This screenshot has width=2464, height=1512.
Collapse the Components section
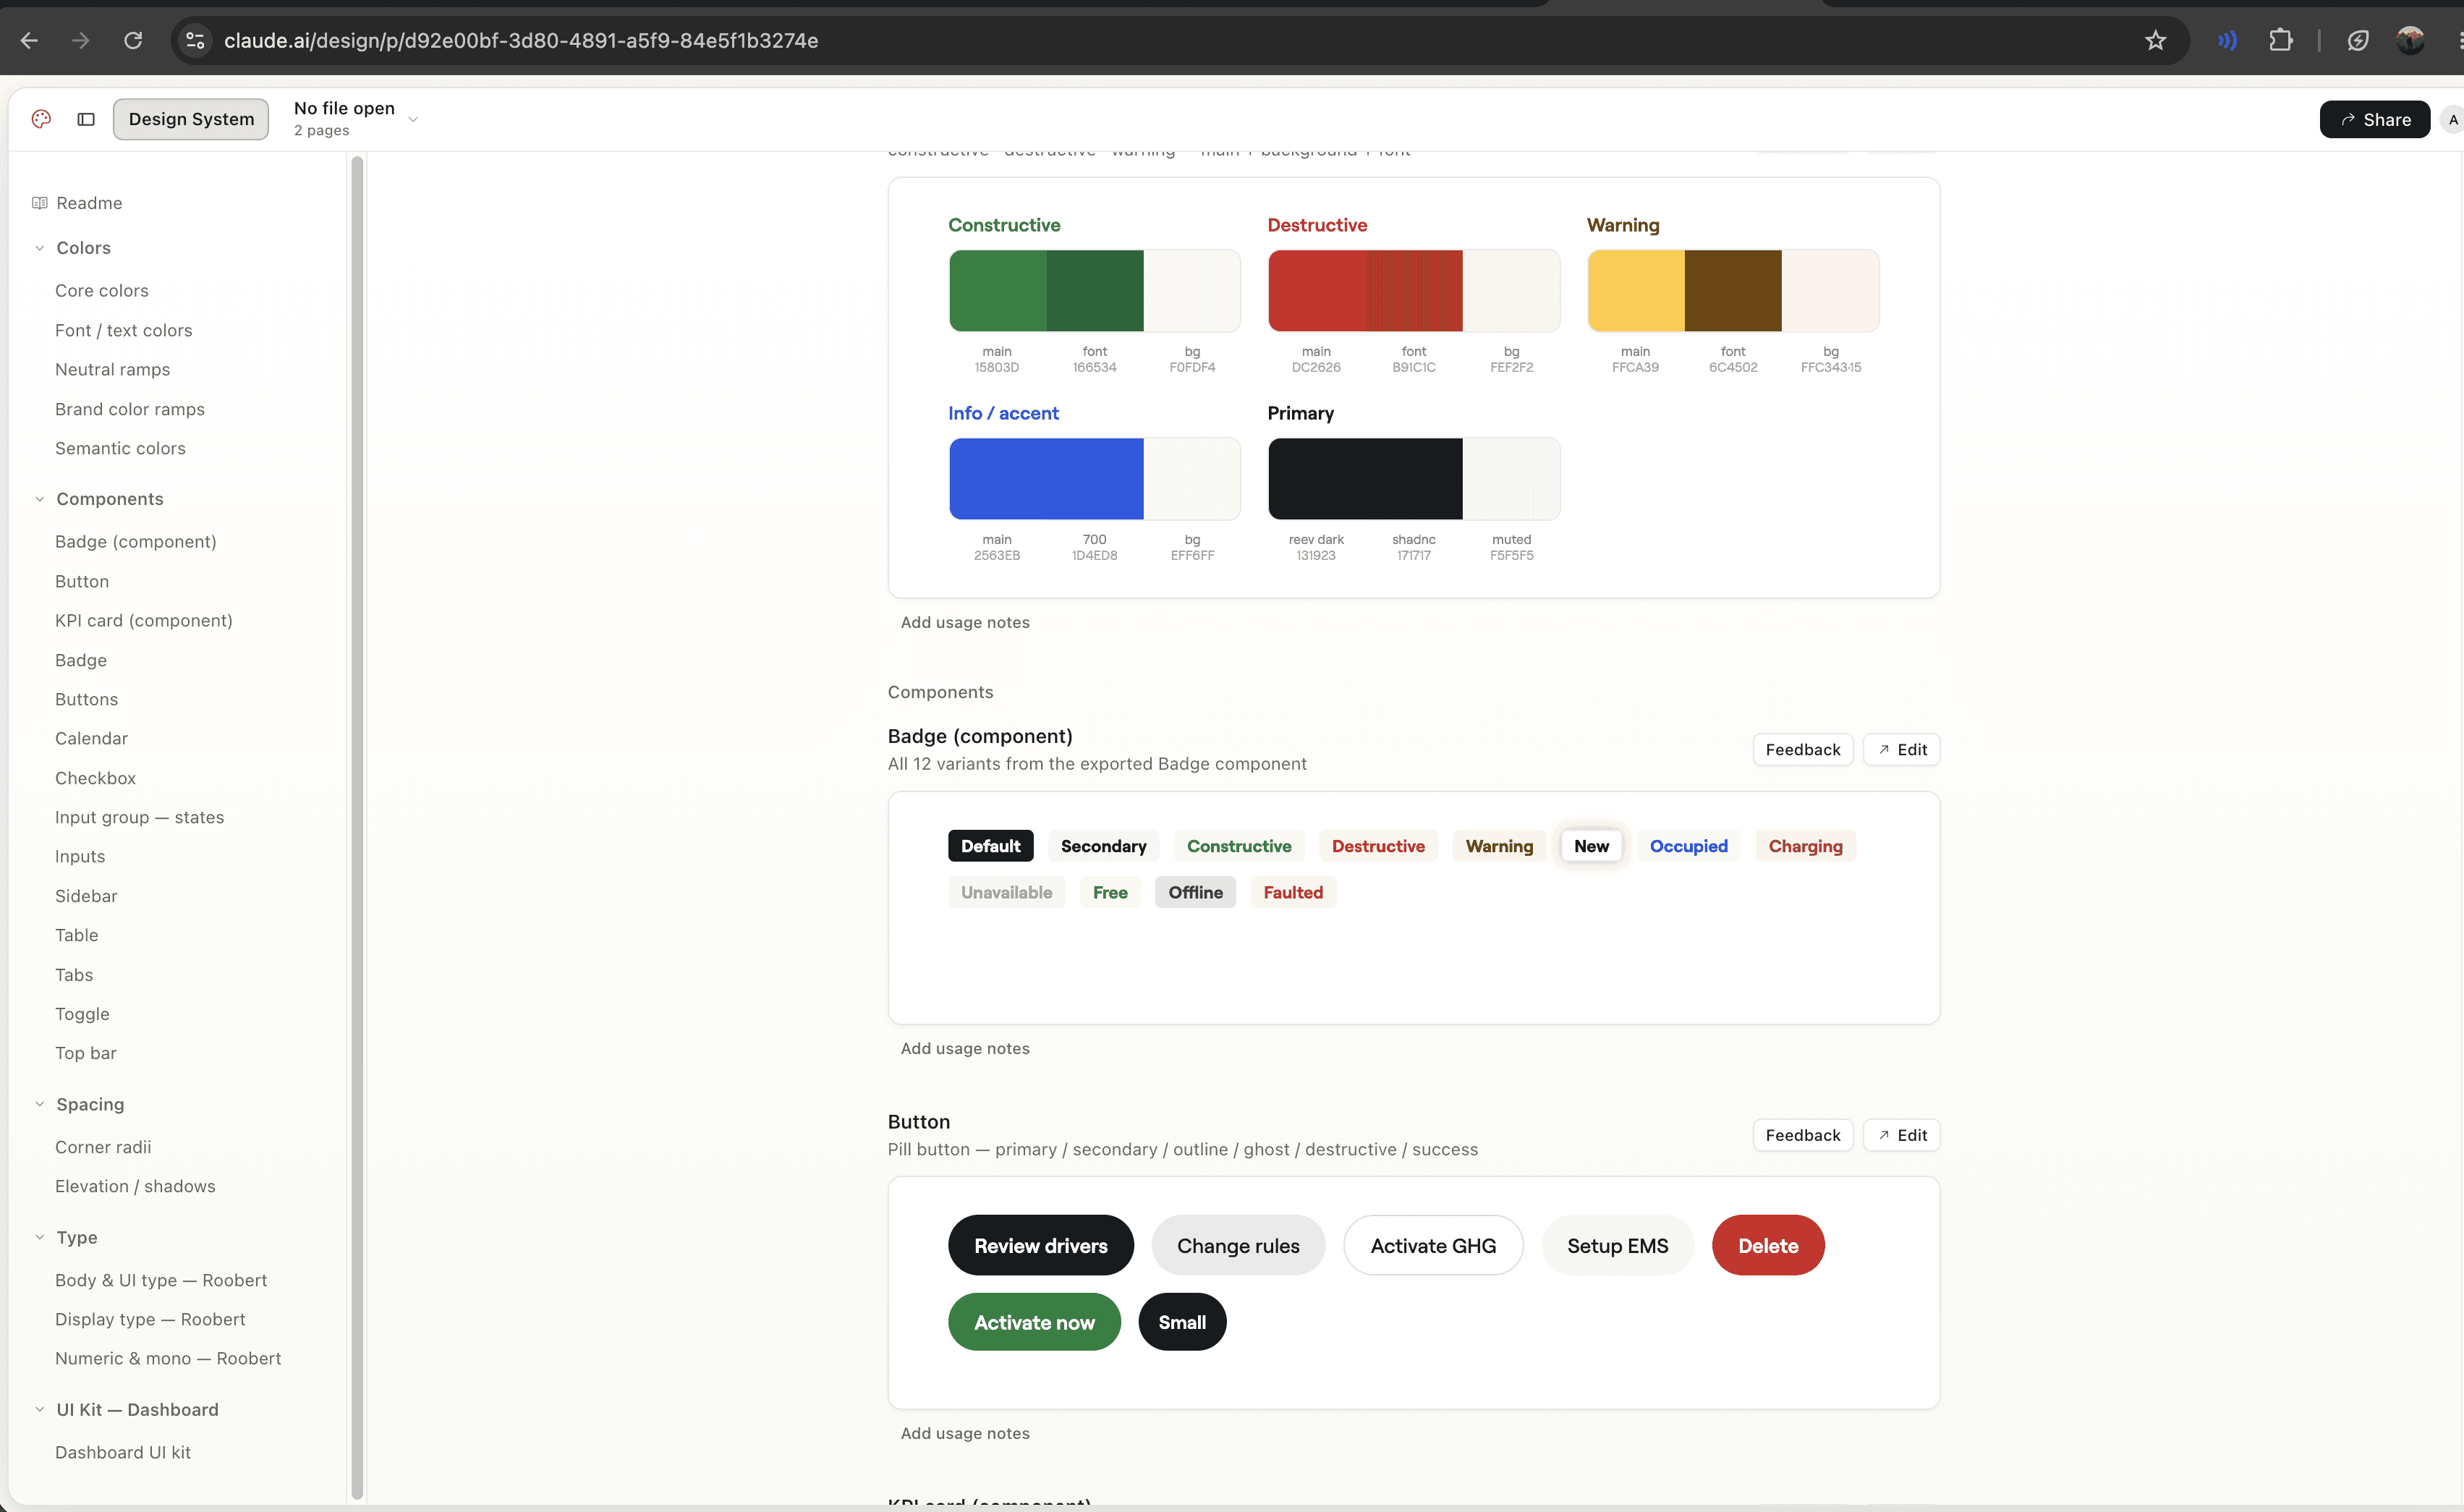click(40, 499)
